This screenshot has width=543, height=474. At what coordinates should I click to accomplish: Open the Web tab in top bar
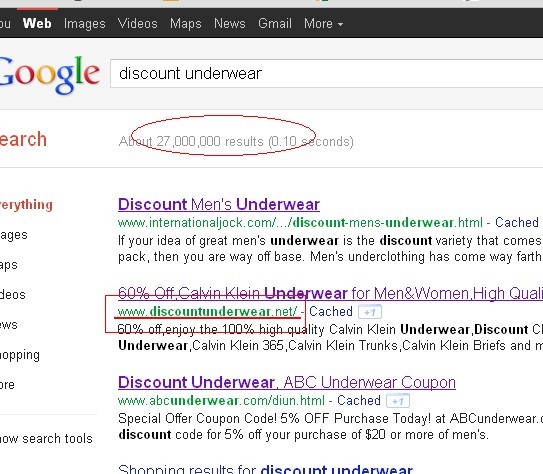pyautogui.click(x=37, y=24)
